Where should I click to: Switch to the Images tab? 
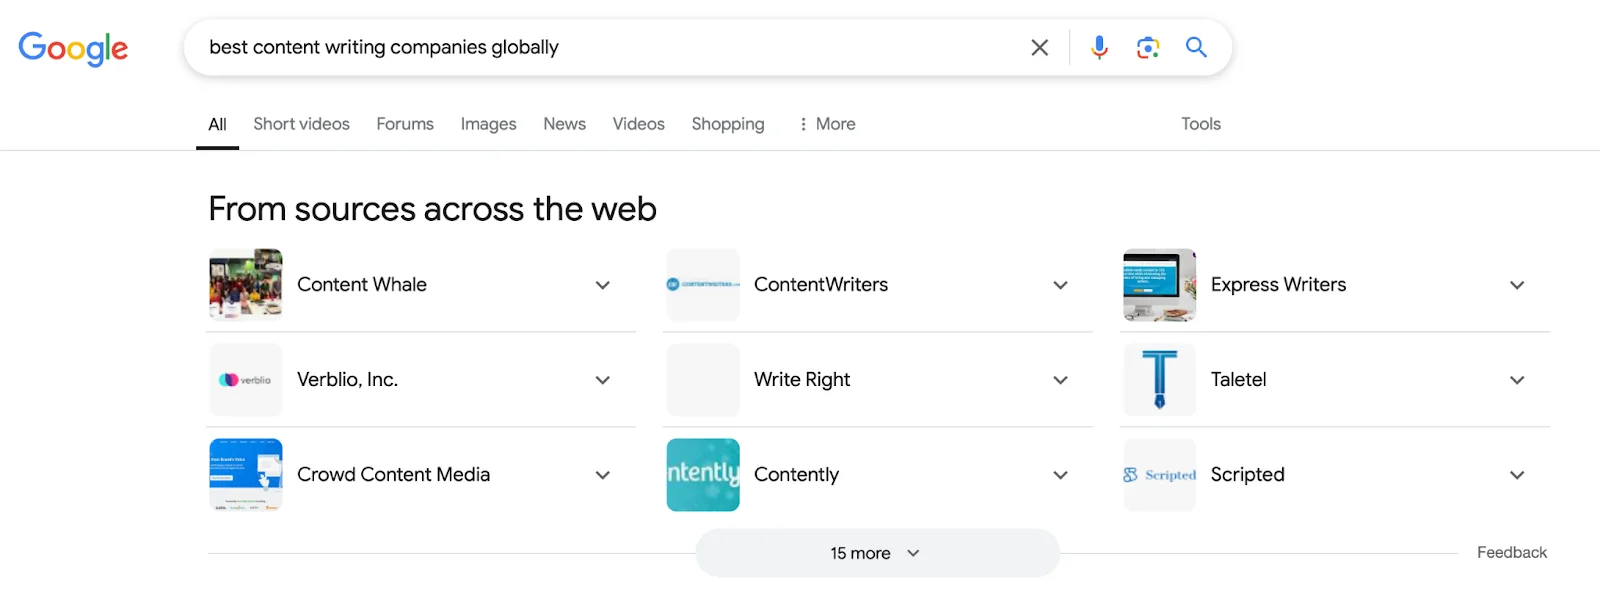[488, 124]
